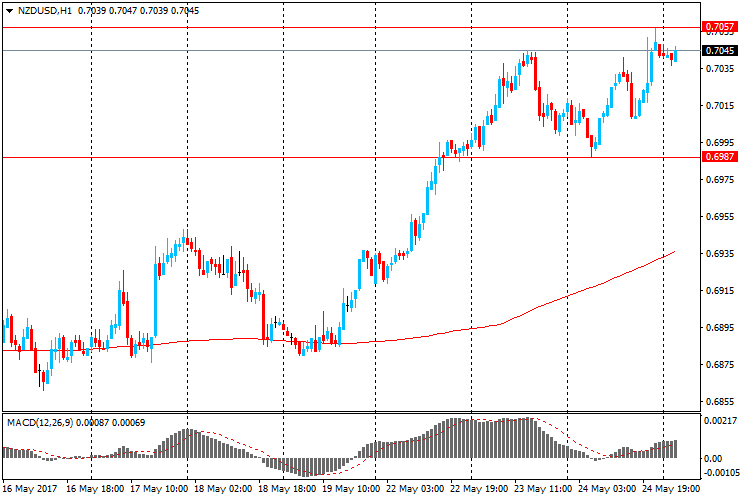Screen dimensions: 740x500
Task: Click the 17 May 10:00 time label
Action: point(159,489)
